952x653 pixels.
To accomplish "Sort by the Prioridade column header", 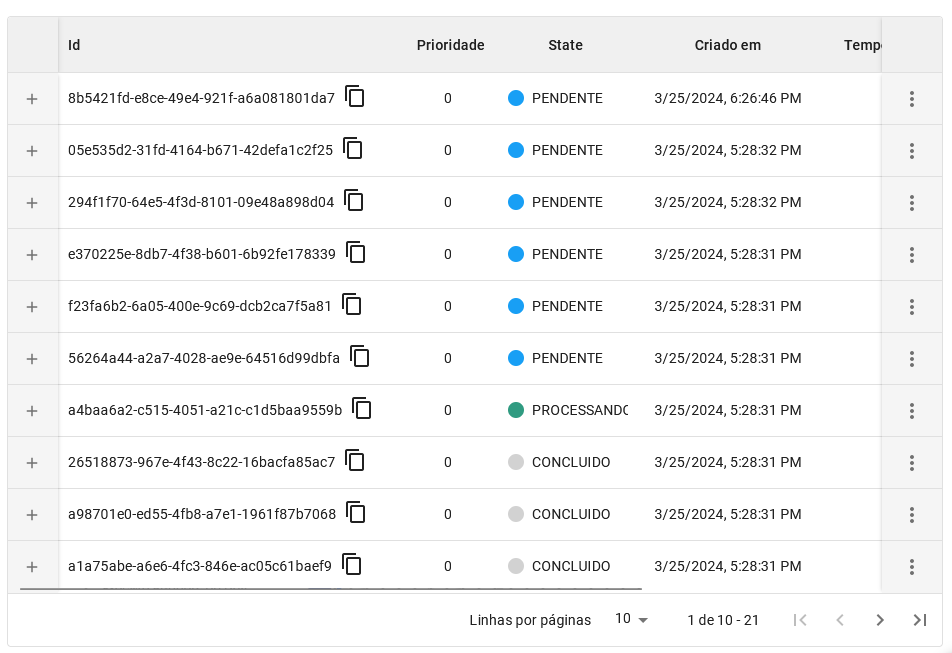I will click(450, 45).
